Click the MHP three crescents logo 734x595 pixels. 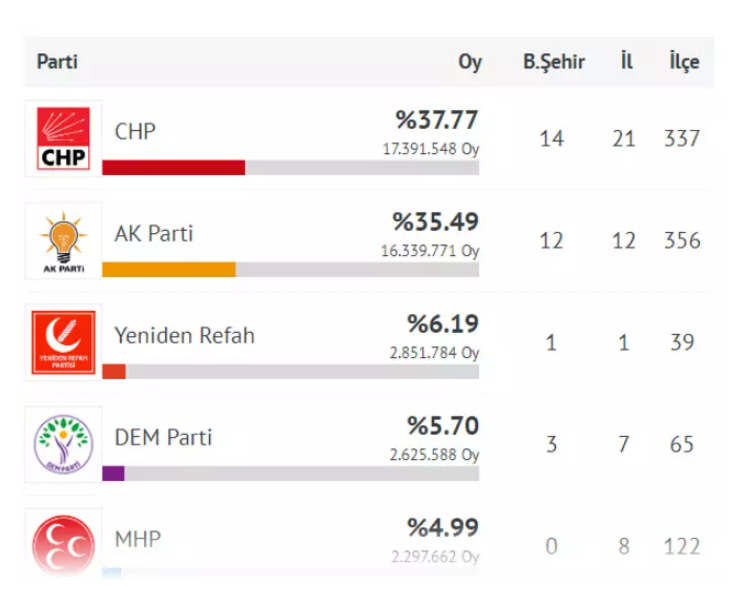coord(64,546)
